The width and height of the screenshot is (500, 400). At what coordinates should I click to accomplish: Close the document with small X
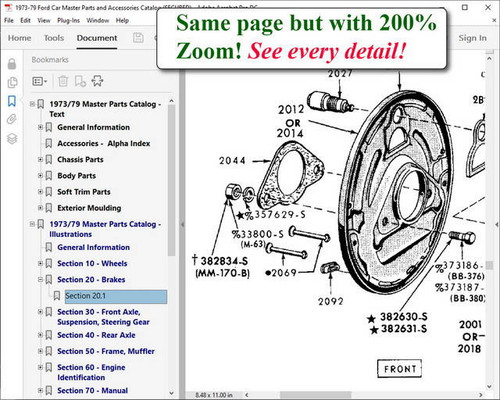coord(494,20)
